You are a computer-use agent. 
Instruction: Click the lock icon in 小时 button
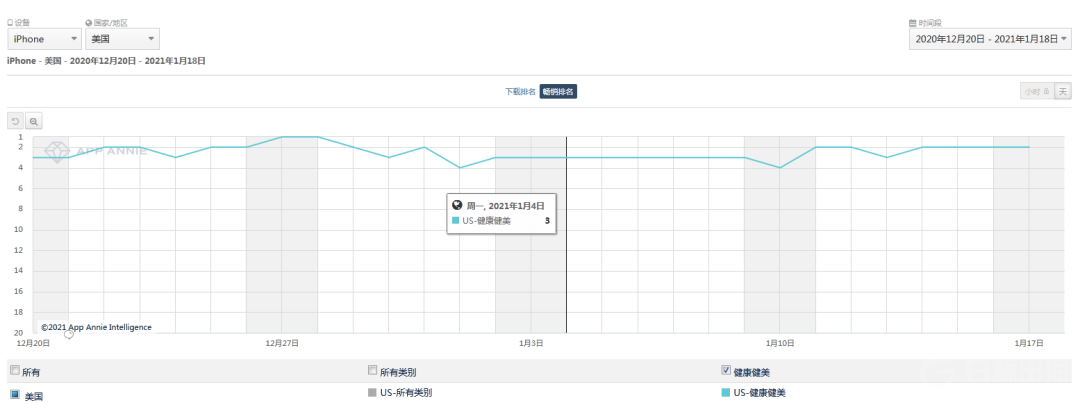click(1047, 92)
